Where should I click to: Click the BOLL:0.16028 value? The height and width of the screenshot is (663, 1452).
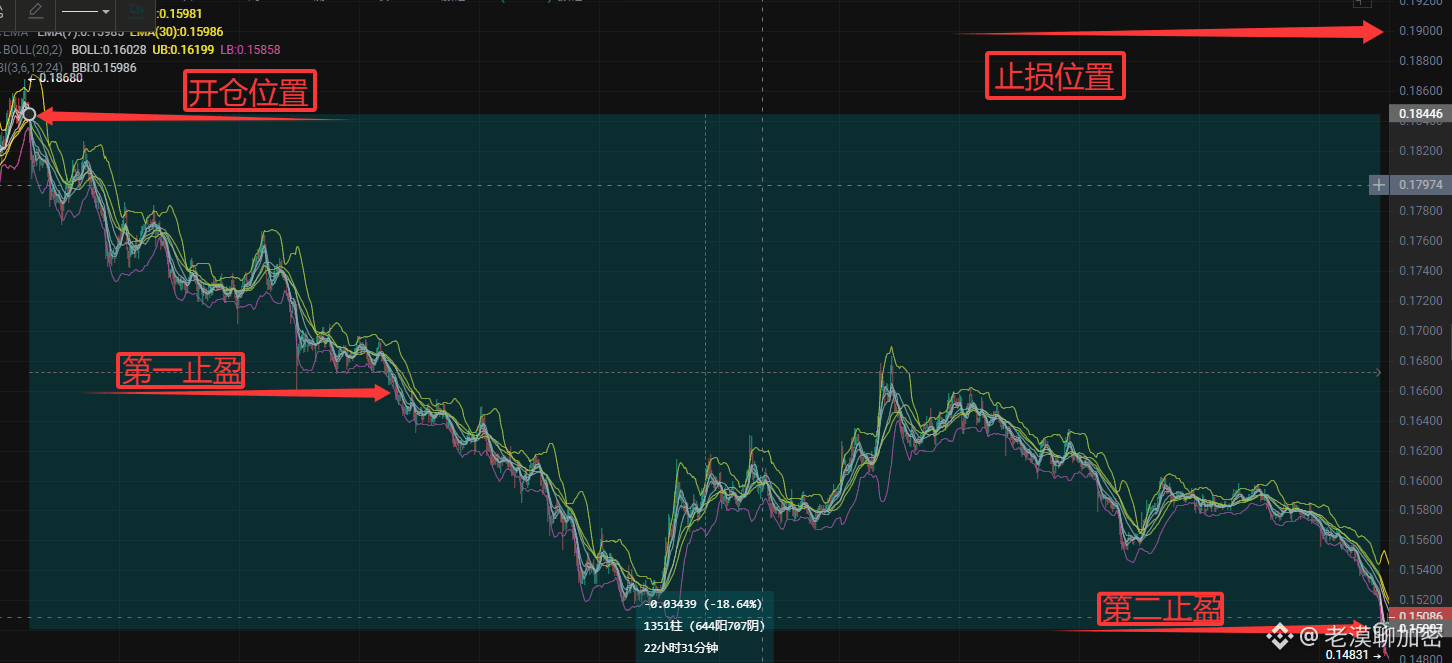[x=109, y=49]
